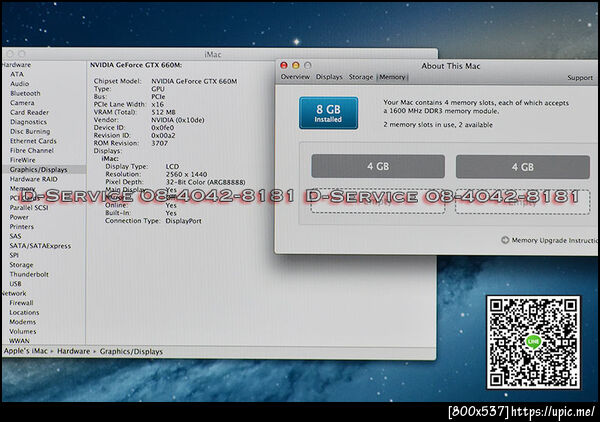Image resolution: width=600 pixels, height=422 pixels.
Task: Select Bluetooth in the sidebar
Action: tap(25, 93)
